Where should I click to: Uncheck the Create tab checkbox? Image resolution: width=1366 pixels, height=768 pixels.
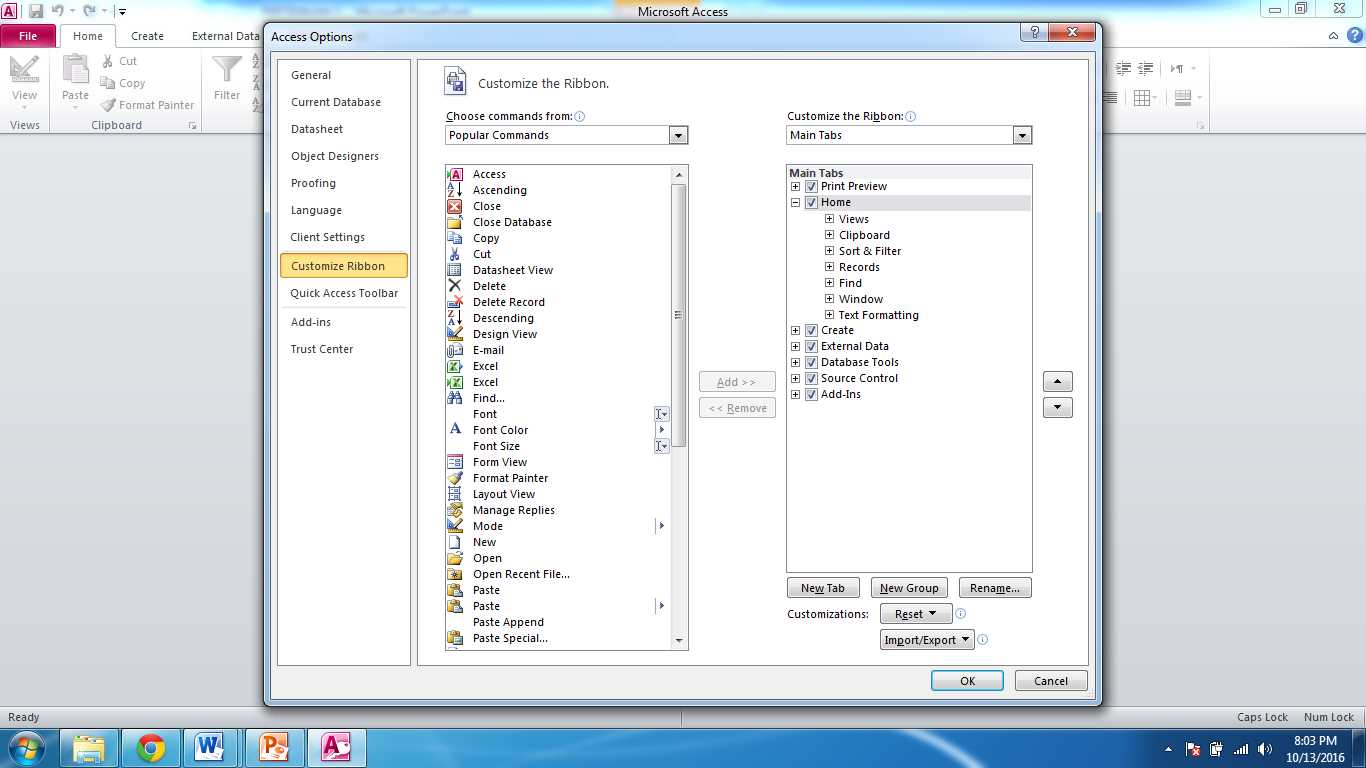point(811,331)
